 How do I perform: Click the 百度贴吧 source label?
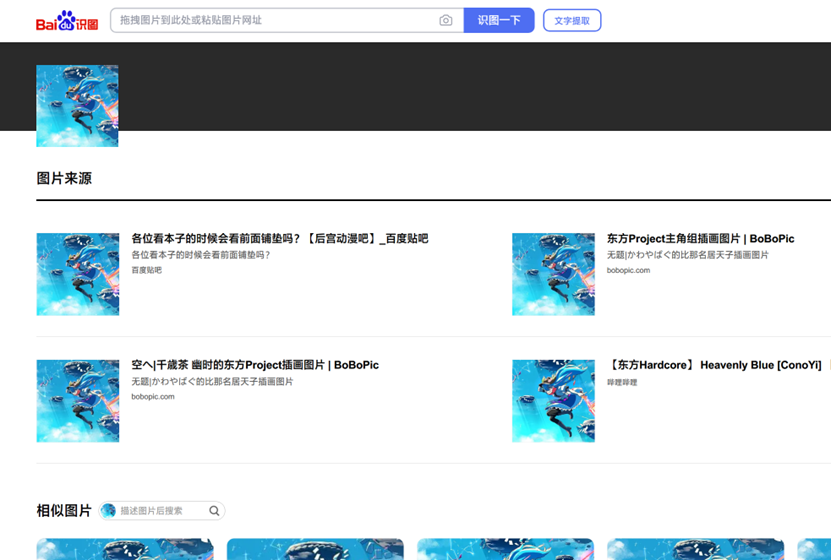tap(147, 270)
